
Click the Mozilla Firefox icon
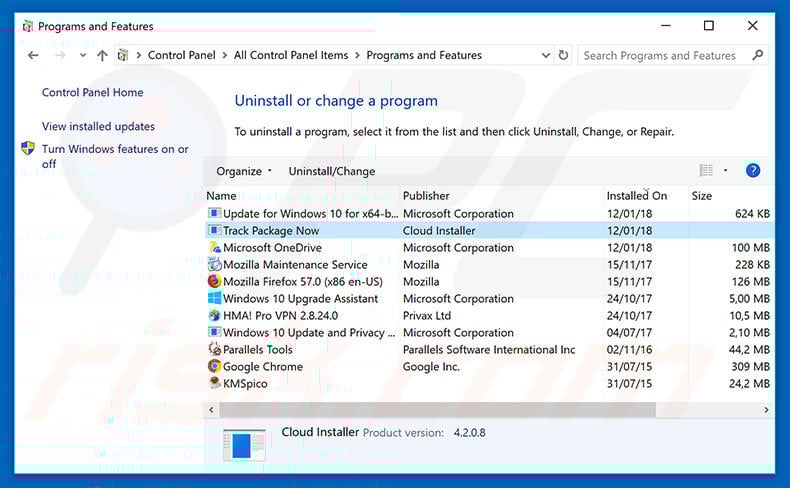click(215, 281)
